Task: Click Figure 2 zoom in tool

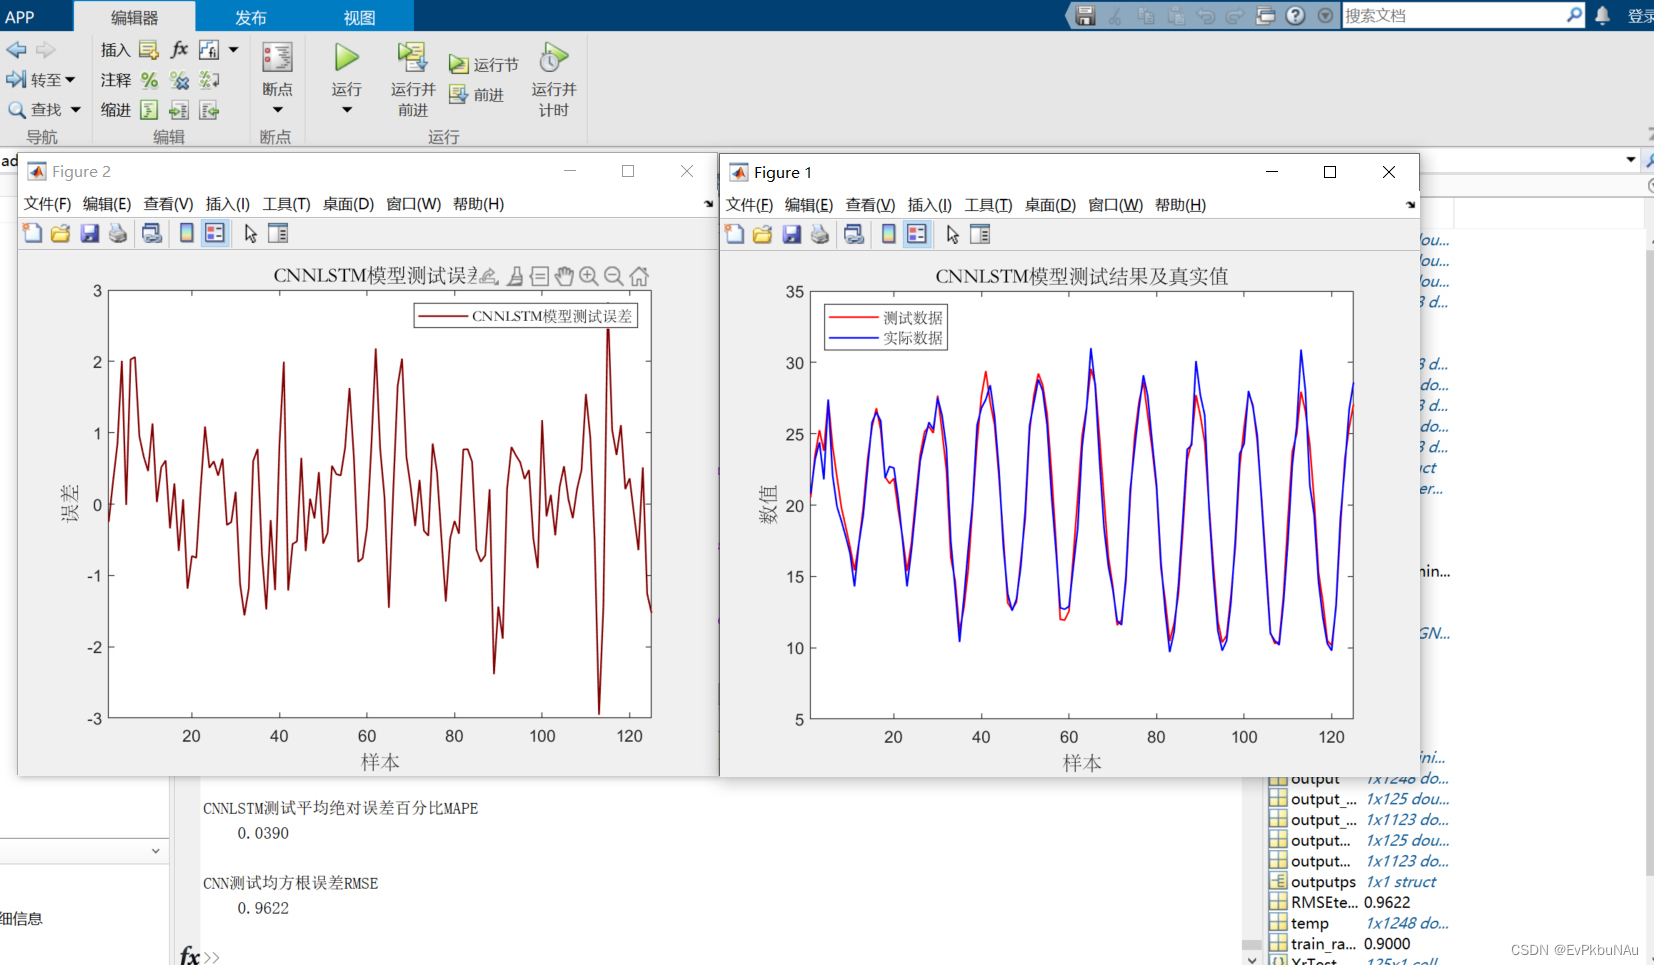Action: point(589,276)
